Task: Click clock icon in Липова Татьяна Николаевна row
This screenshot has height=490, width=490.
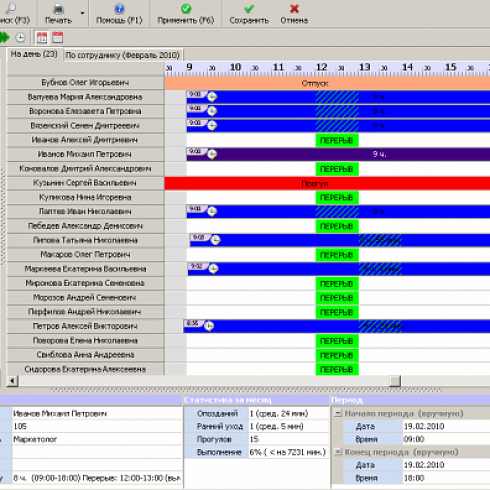Action: tap(216, 240)
